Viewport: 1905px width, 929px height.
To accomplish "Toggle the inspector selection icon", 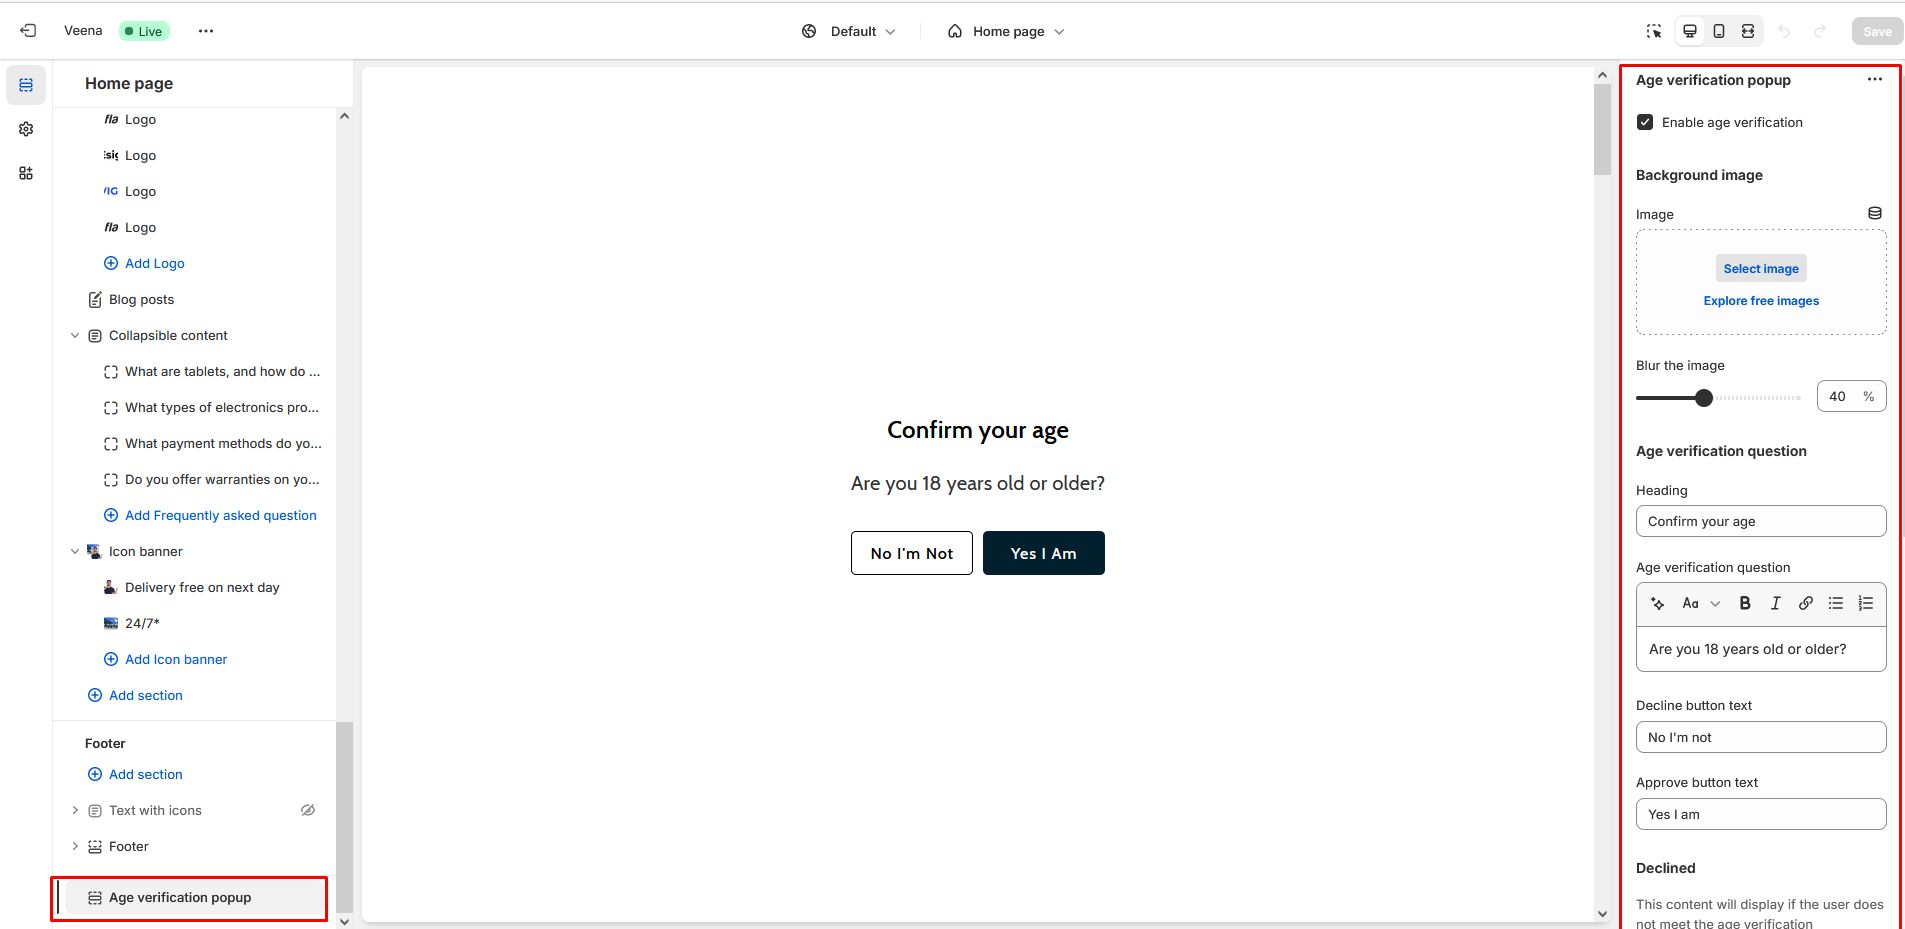I will coord(1654,31).
